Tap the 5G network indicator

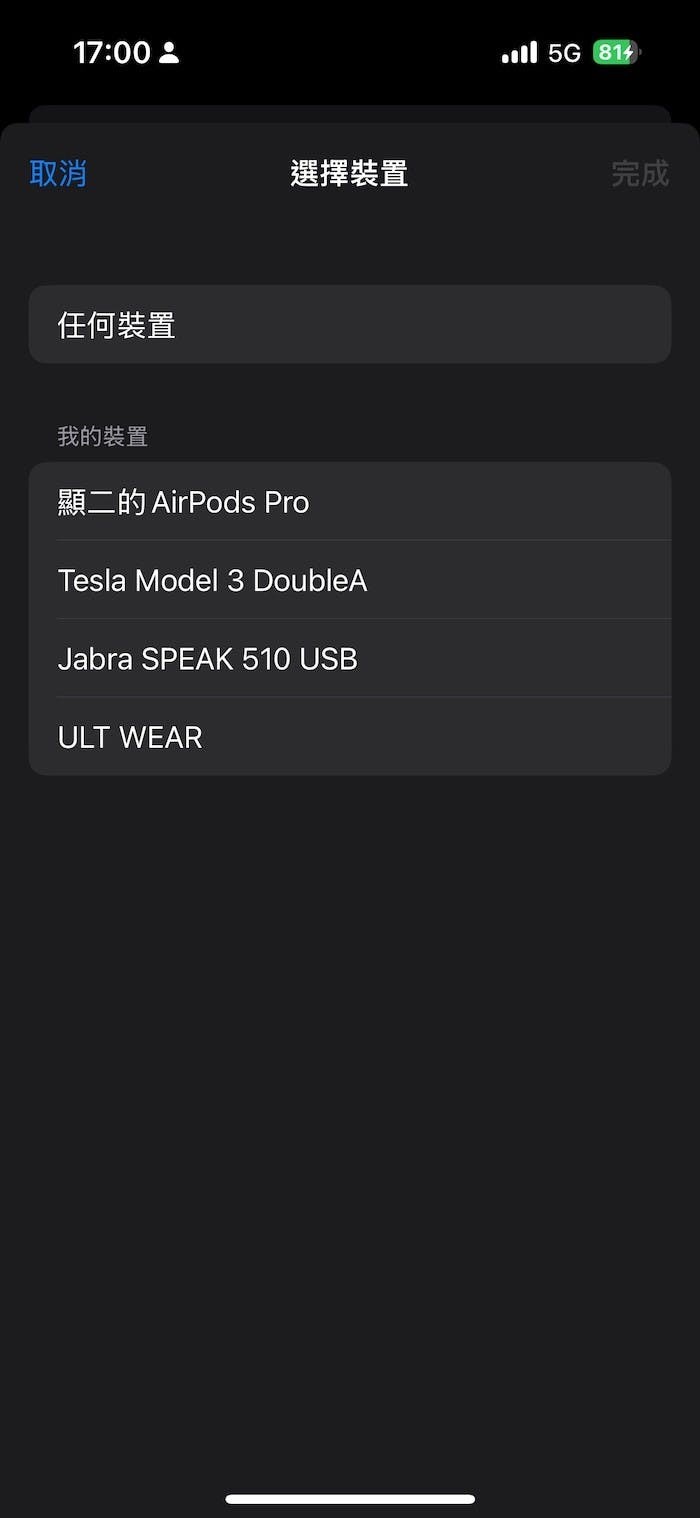[x=564, y=53]
